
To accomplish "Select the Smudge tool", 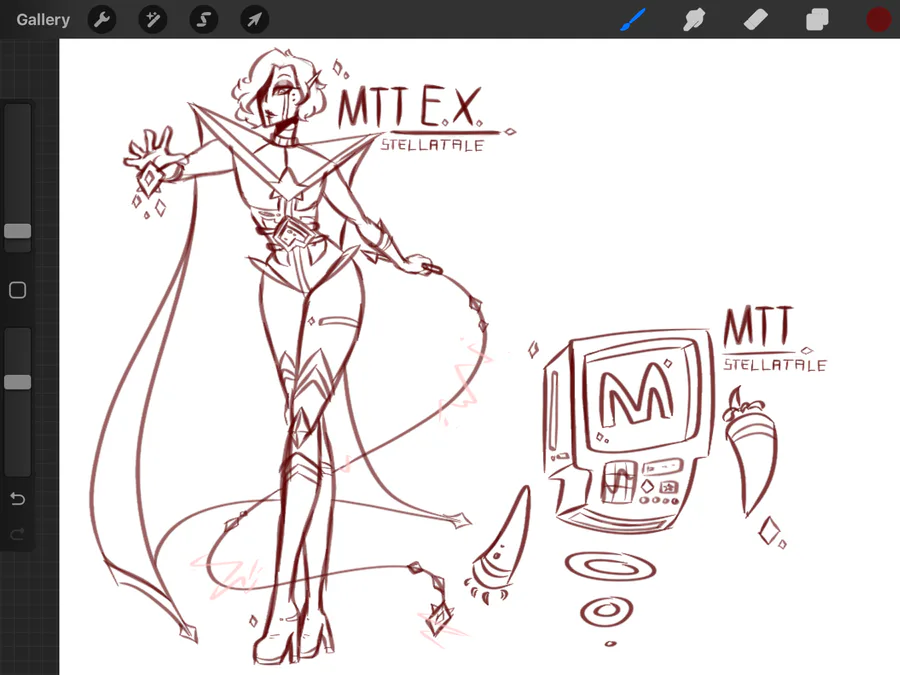I will (694, 20).
